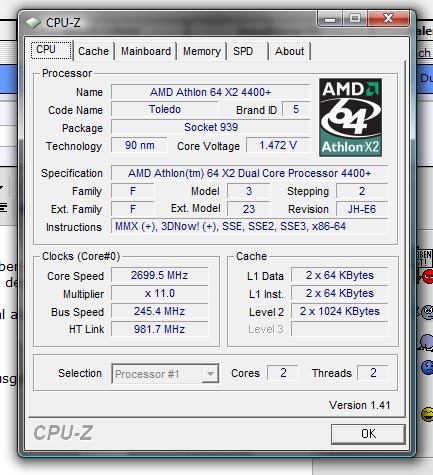
Task: Click the 90 nm technology value
Action: click(x=139, y=145)
